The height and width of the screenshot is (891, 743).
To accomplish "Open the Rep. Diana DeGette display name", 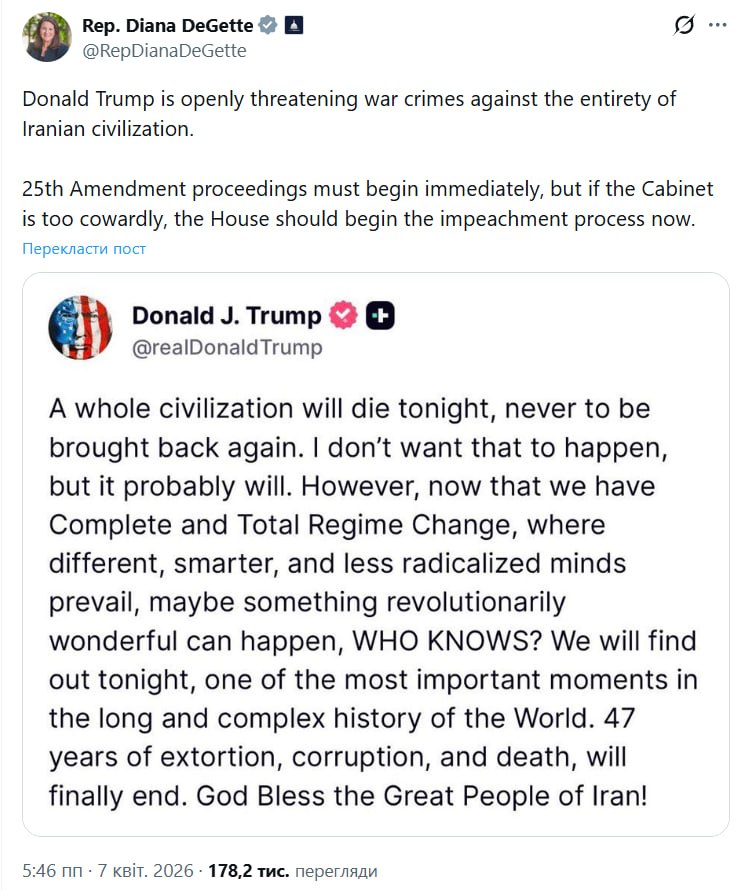I will click(x=168, y=25).
